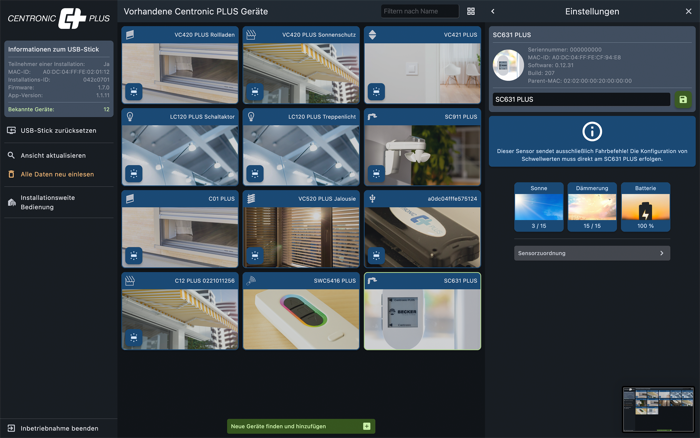The width and height of the screenshot is (700, 438).
Task: Click the remote icon on SWC5416 PLUS header
Action: click(251, 280)
